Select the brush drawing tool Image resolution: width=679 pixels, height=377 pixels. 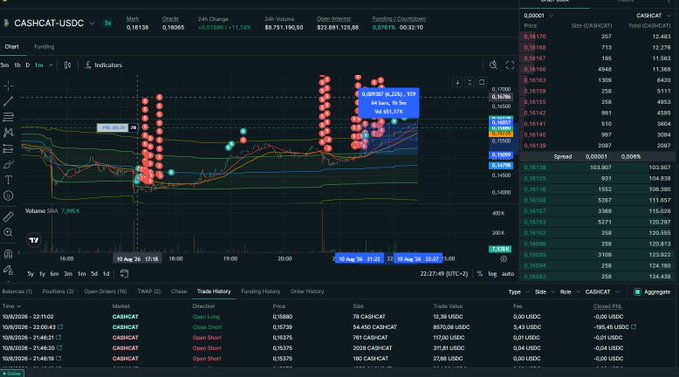pos(8,164)
